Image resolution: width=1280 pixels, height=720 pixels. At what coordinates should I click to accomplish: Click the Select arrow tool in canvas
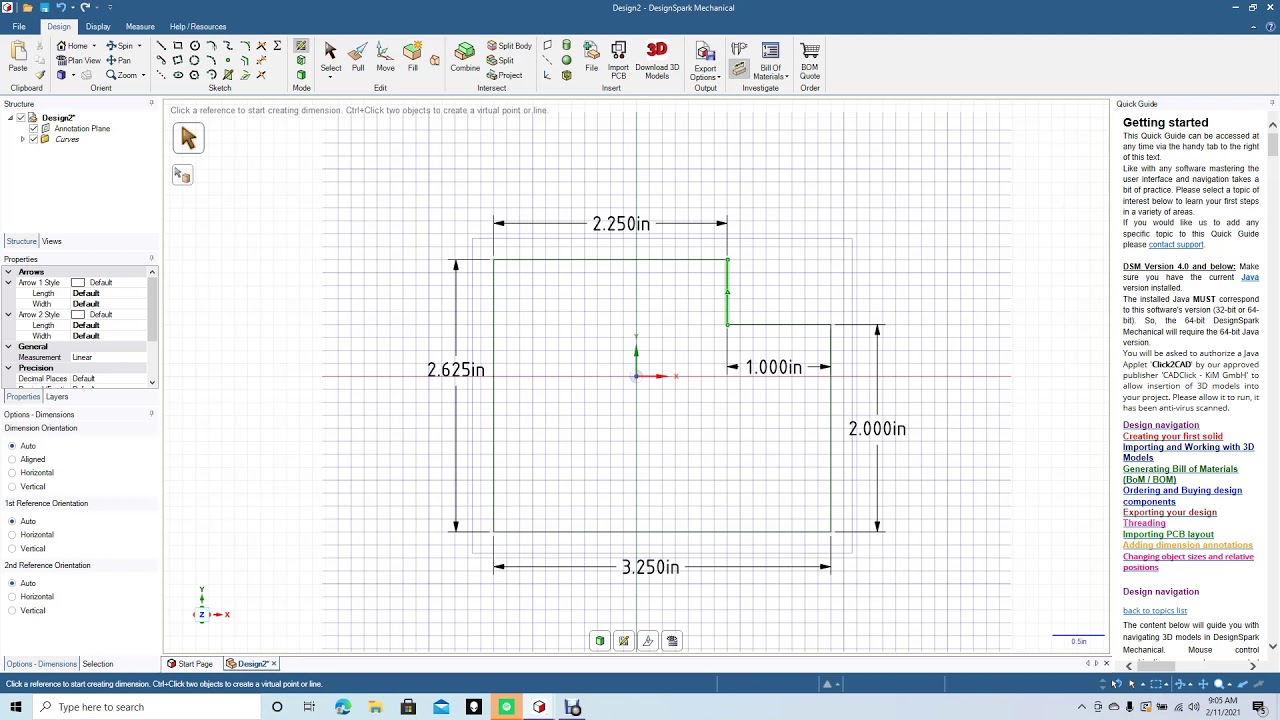click(188, 139)
